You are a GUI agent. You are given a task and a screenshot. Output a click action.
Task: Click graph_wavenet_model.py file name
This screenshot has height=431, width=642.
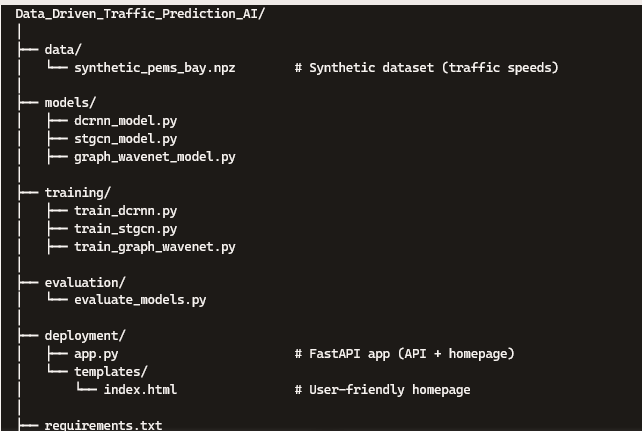(x=155, y=157)
